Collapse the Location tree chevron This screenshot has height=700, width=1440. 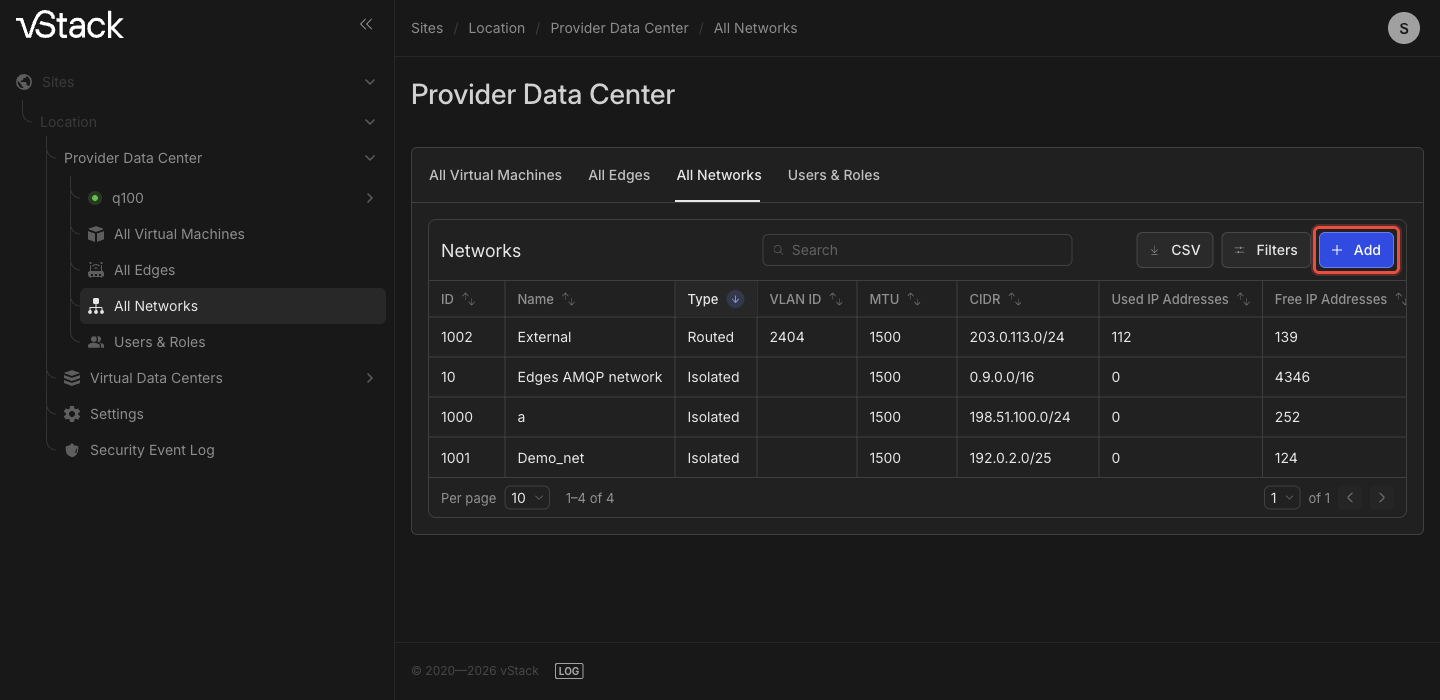pos(370,122)
